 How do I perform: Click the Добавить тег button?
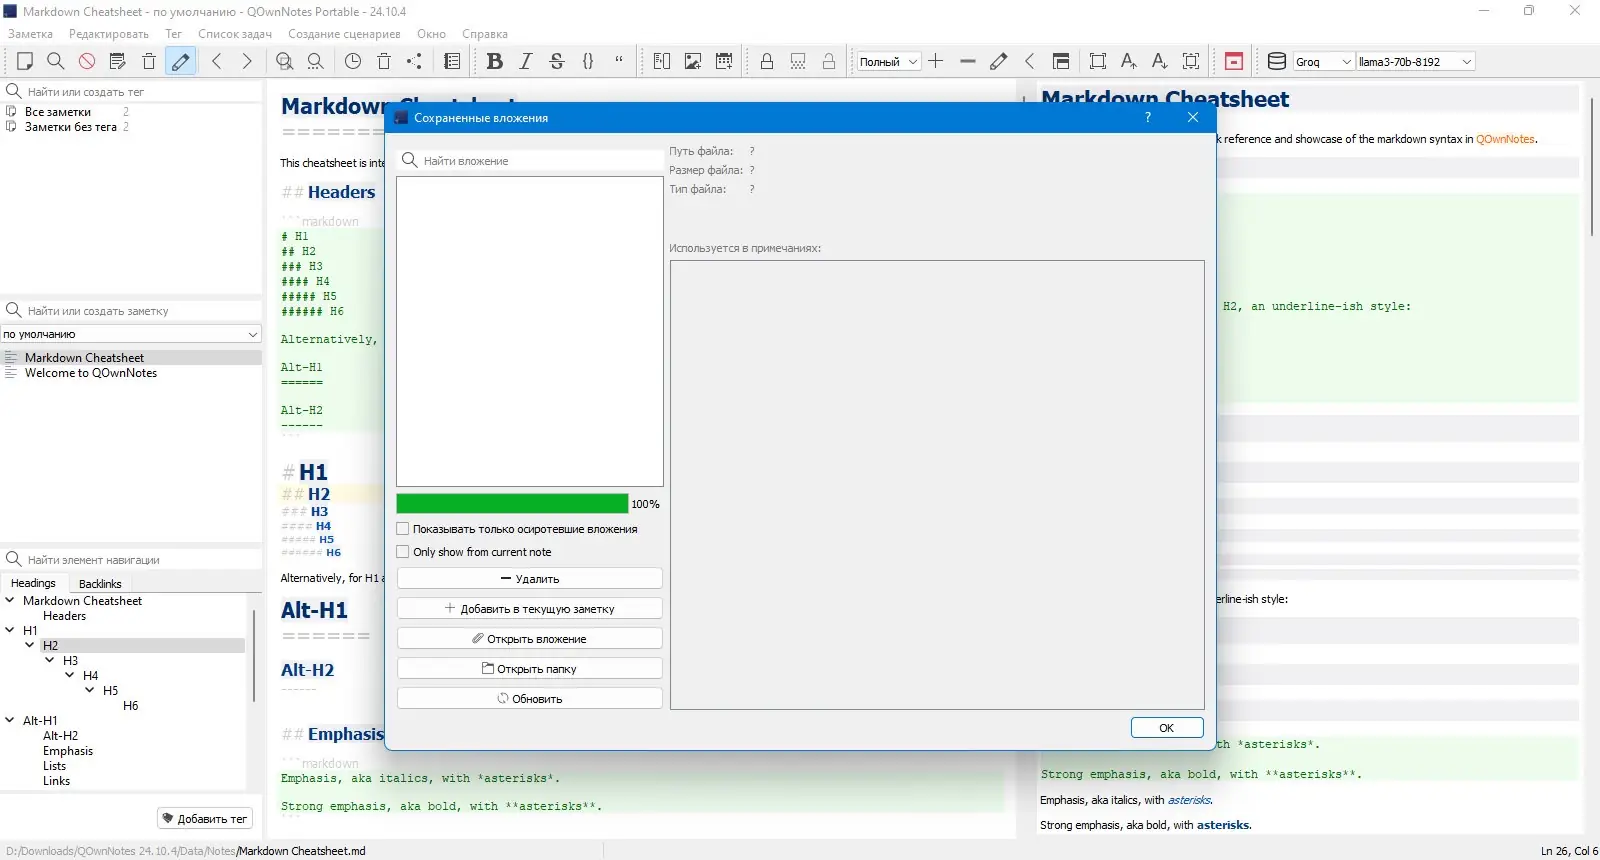pos(204,819)
